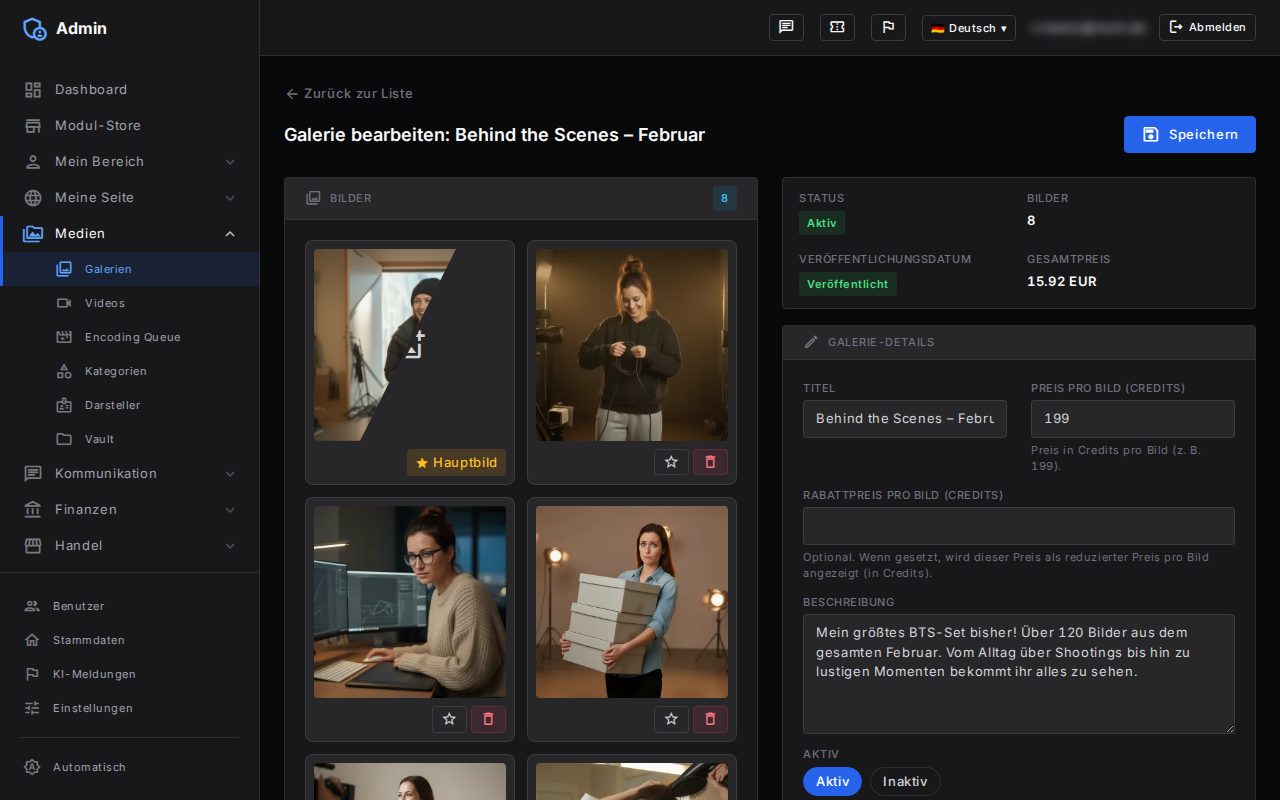Collapse the Medien menu
1280x800 pixels.
[x=130, y=233]
